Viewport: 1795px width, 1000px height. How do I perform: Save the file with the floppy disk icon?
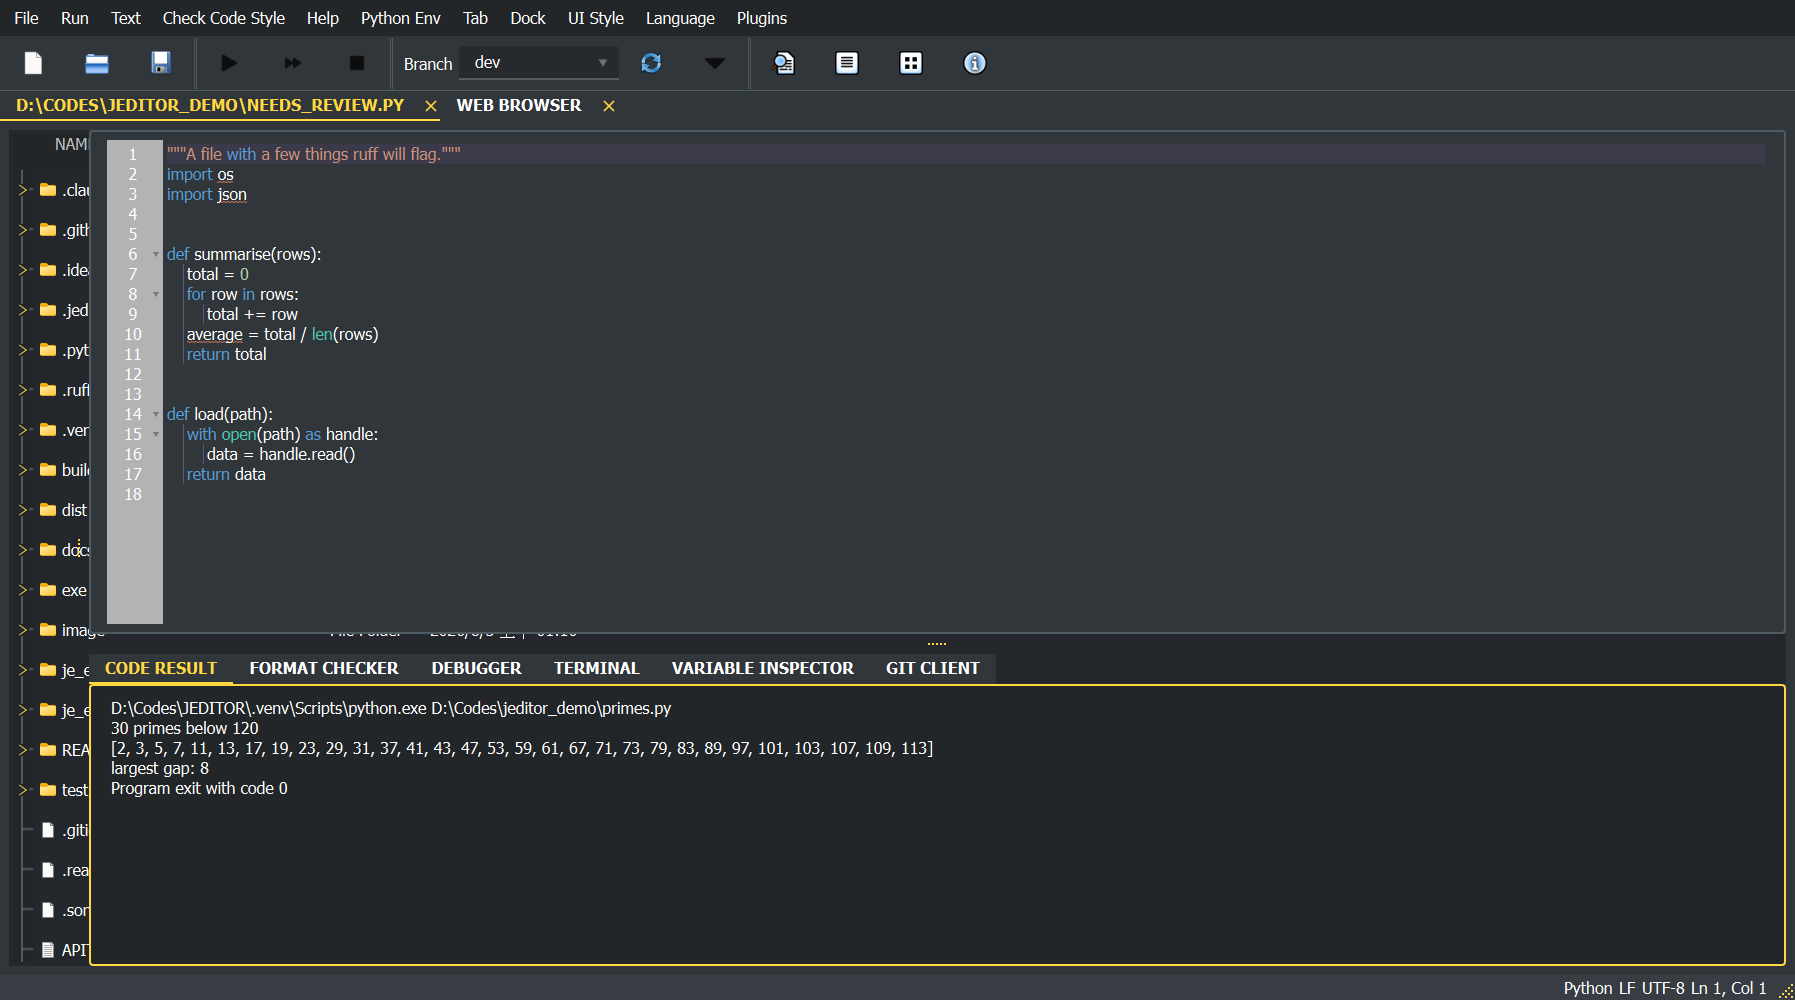point(160,63)
